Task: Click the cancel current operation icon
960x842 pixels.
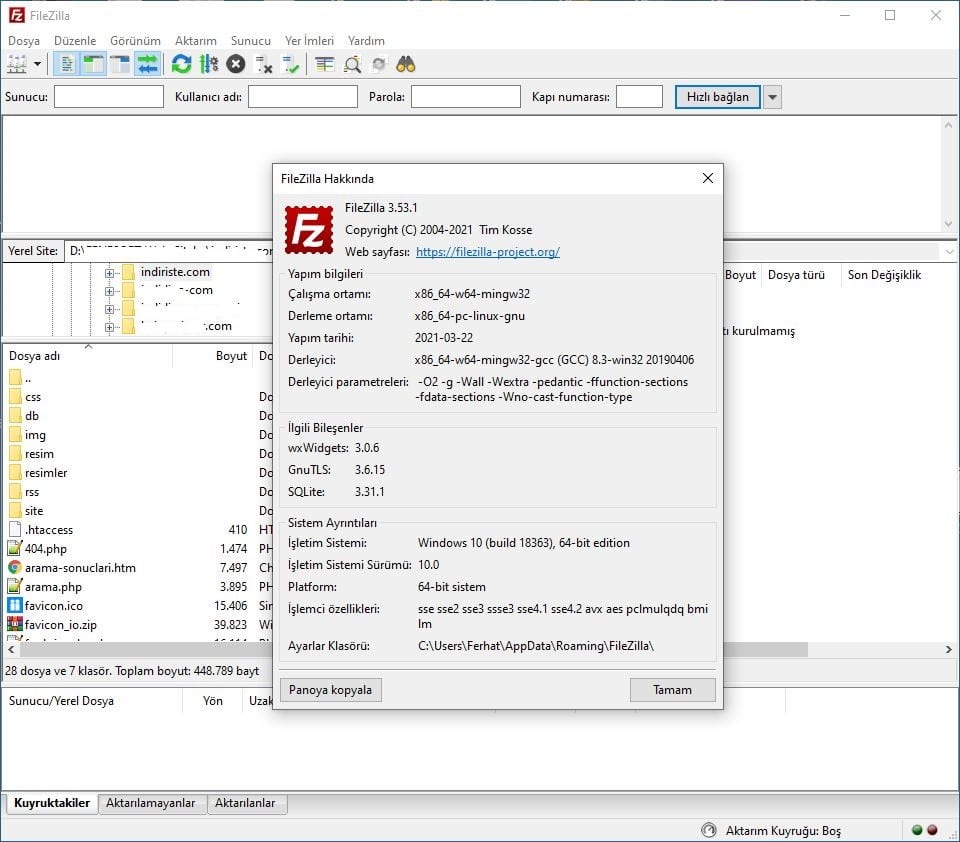Action: (x=236, y=64)
